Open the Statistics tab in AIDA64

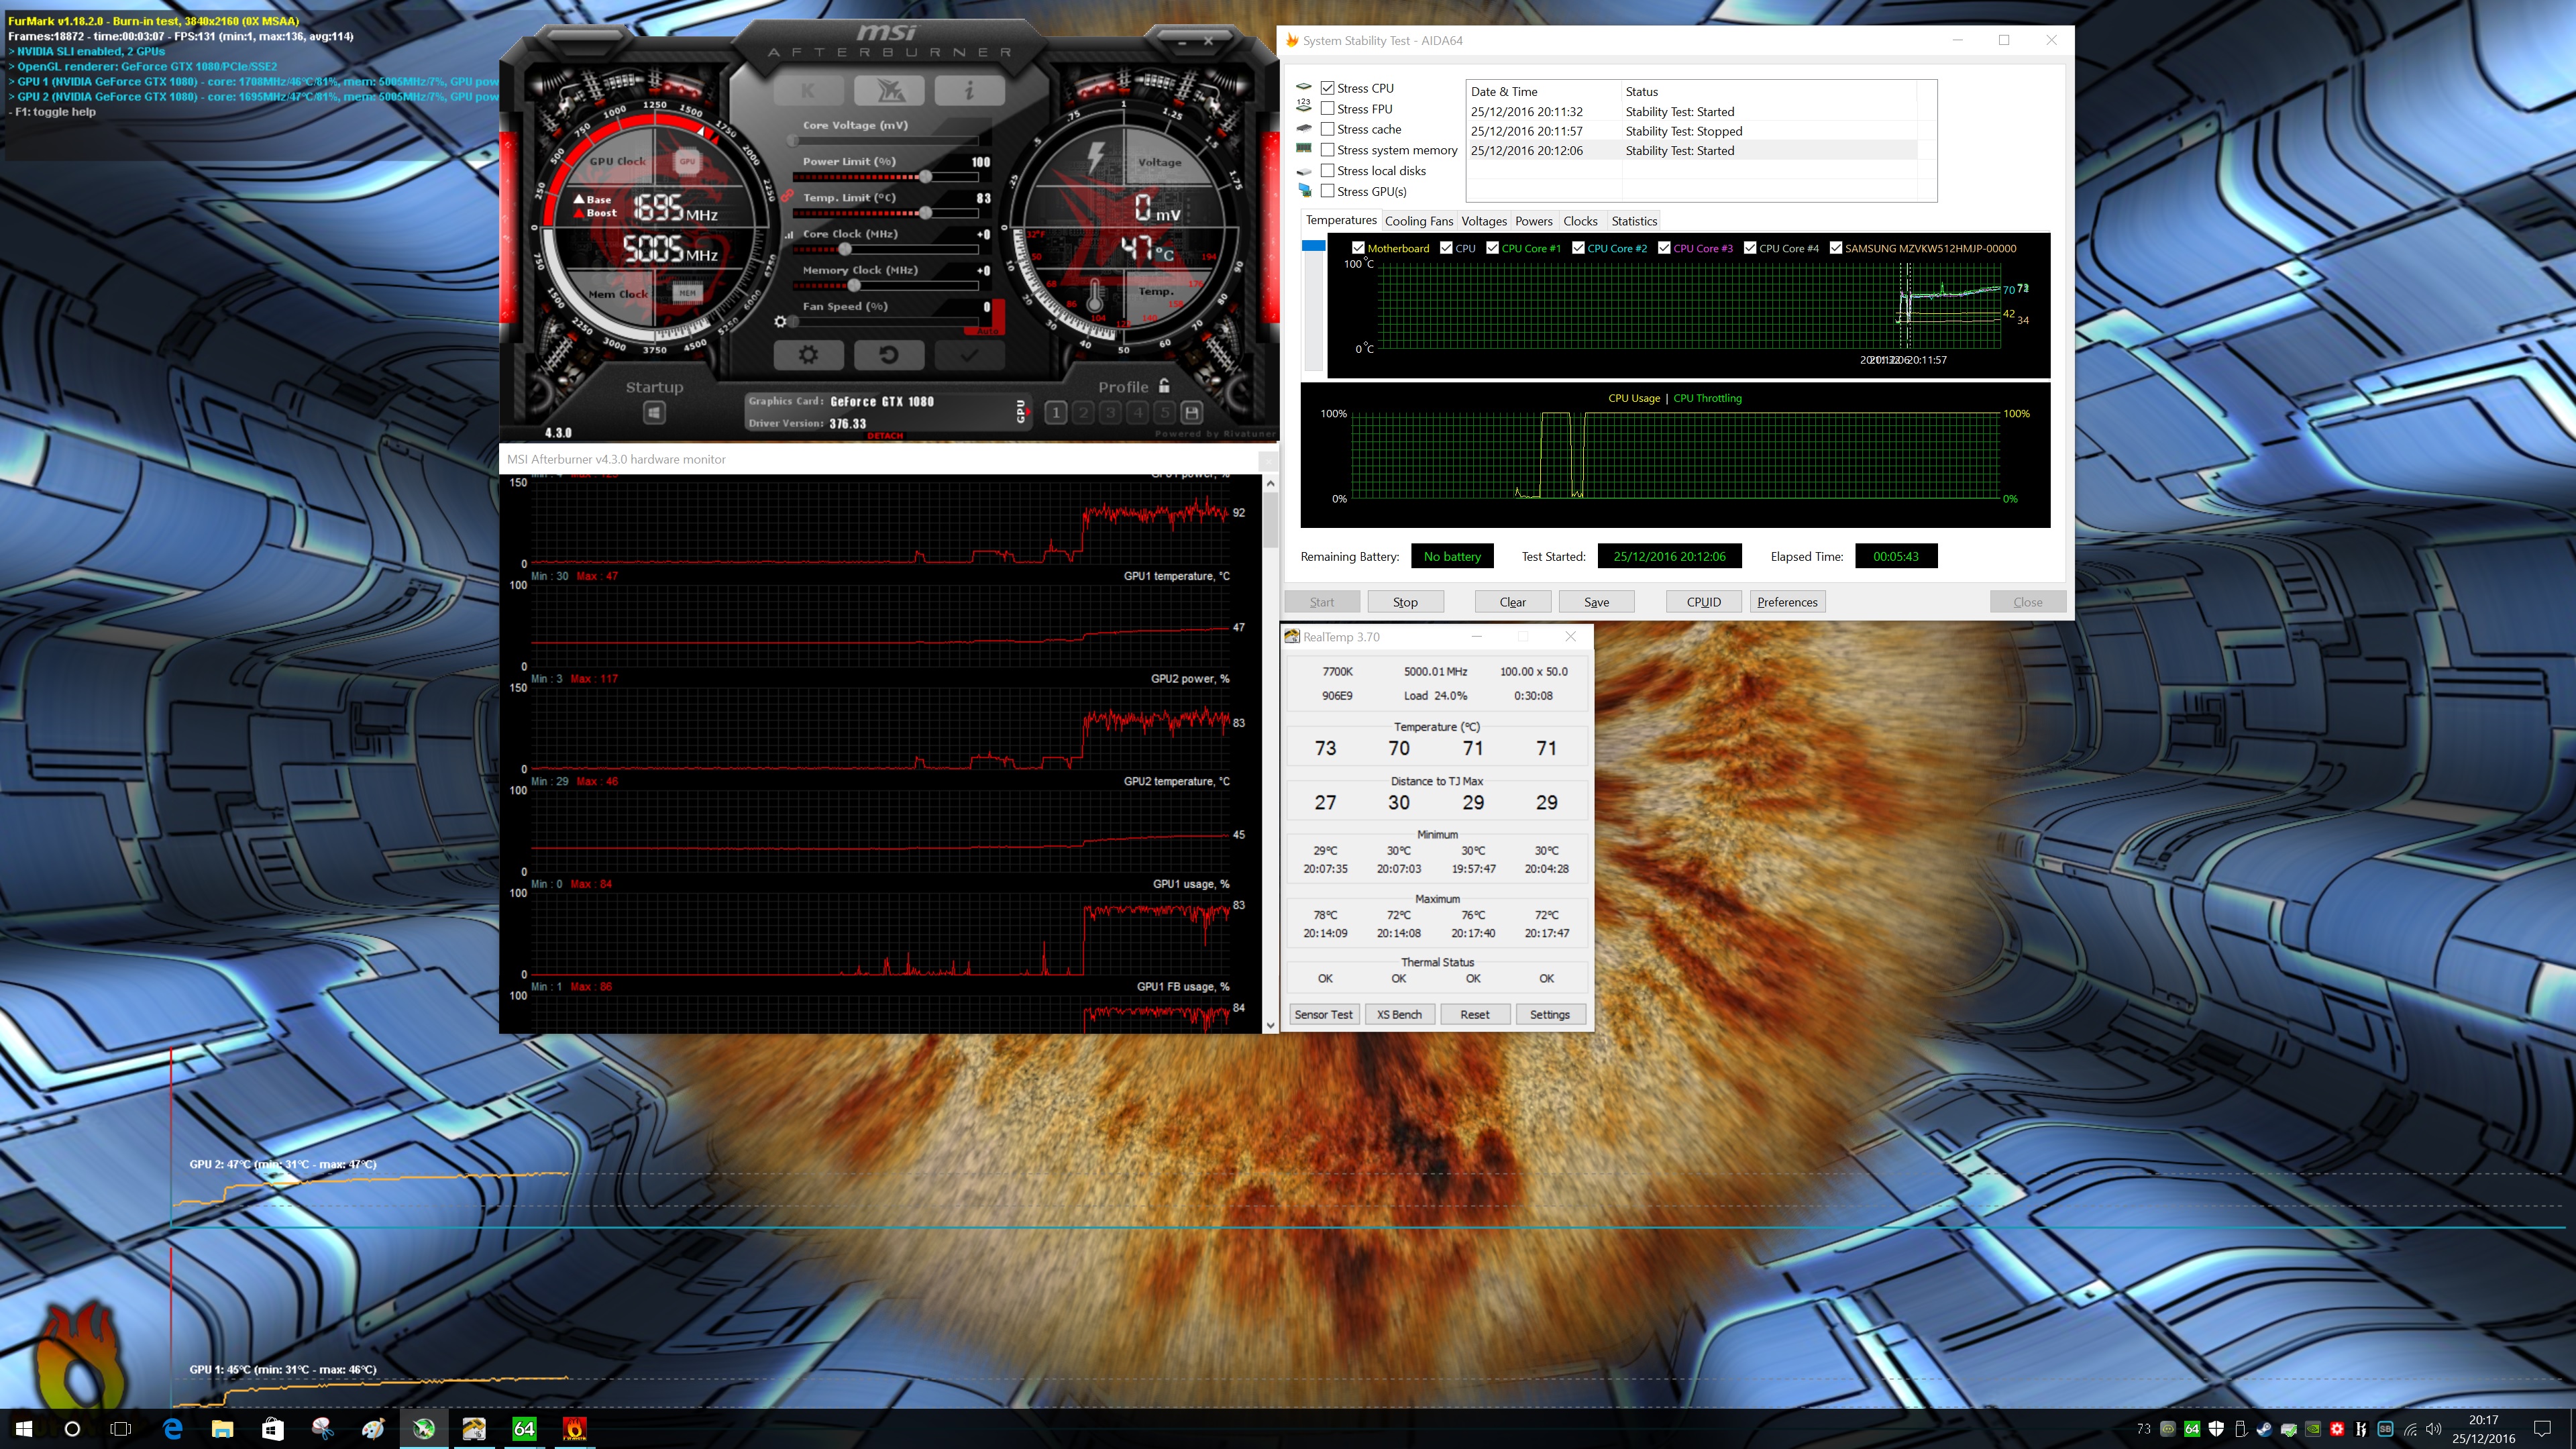coord(1634,221)
